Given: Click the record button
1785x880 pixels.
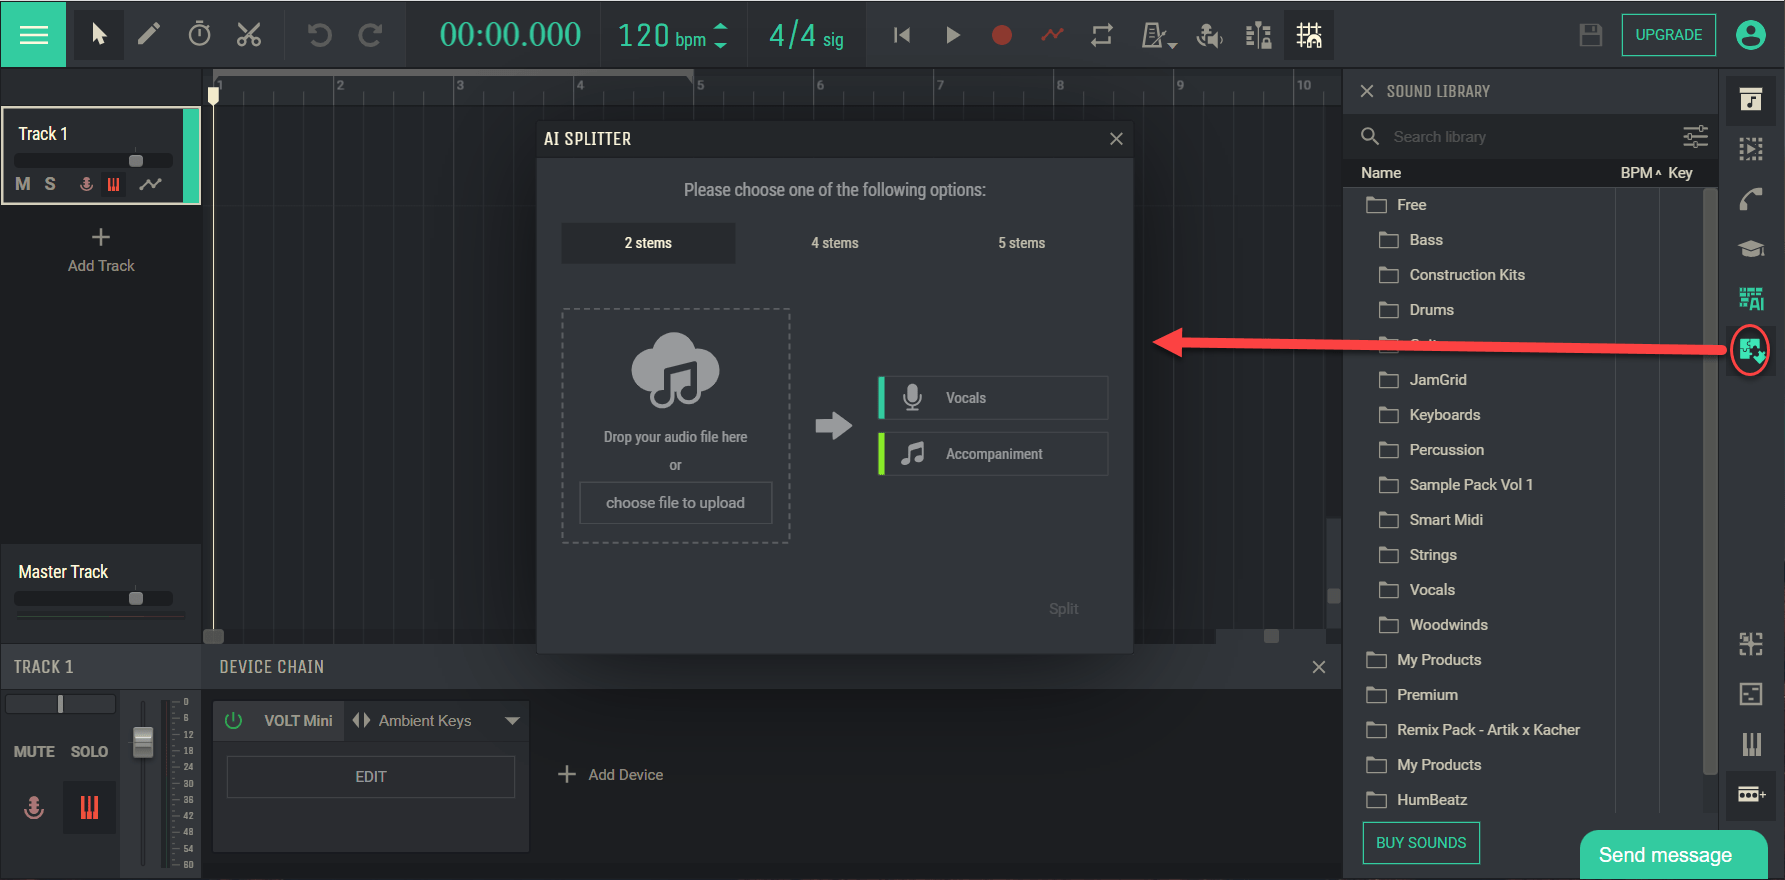Looking at the screenshot, I should coord(1001,35).
